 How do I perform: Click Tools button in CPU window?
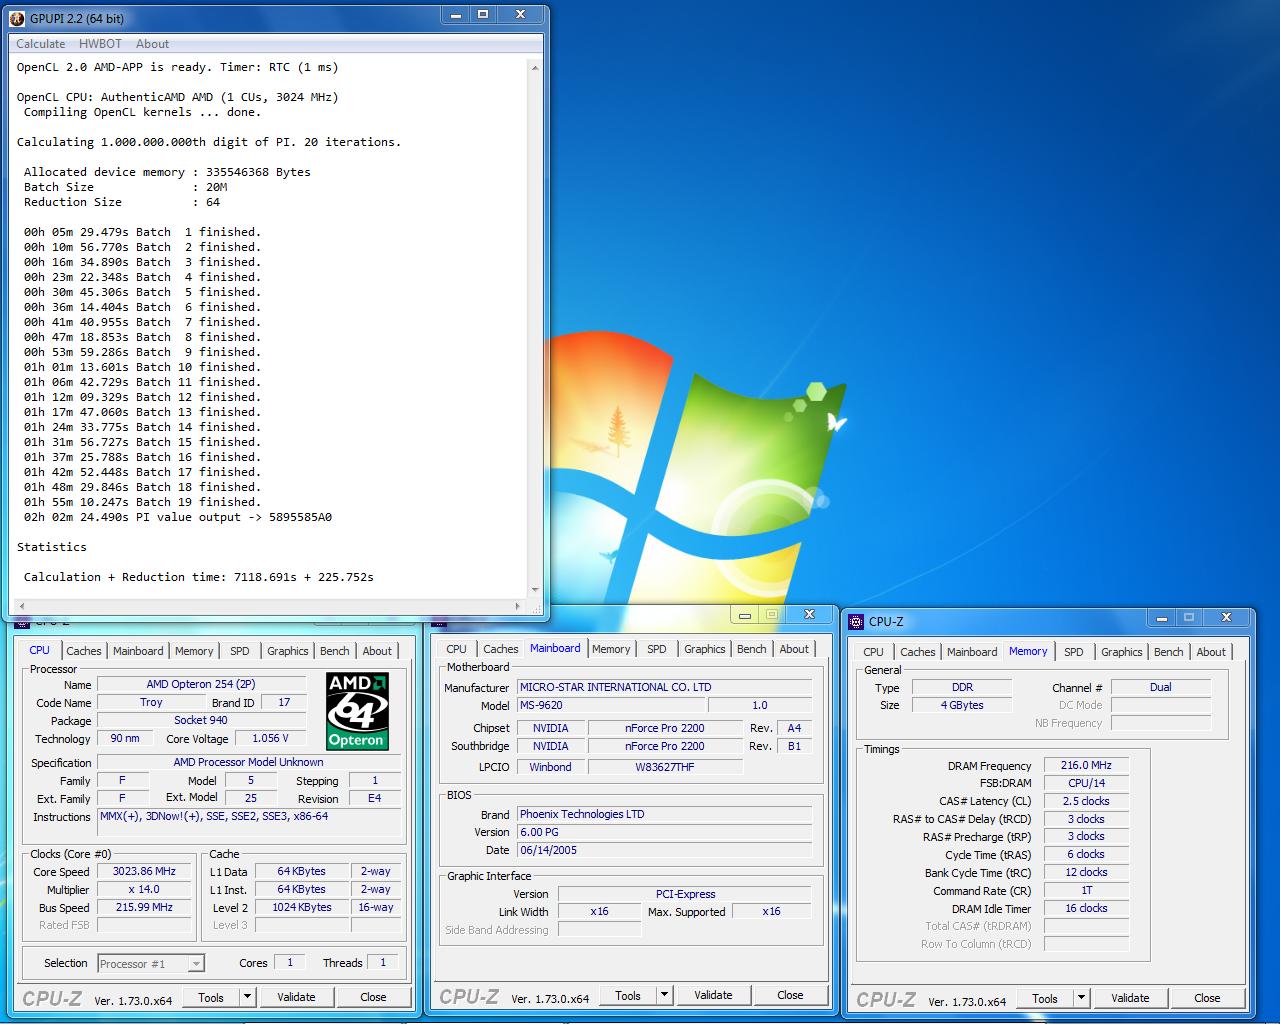pyautogui.click(x=211, y=997)
